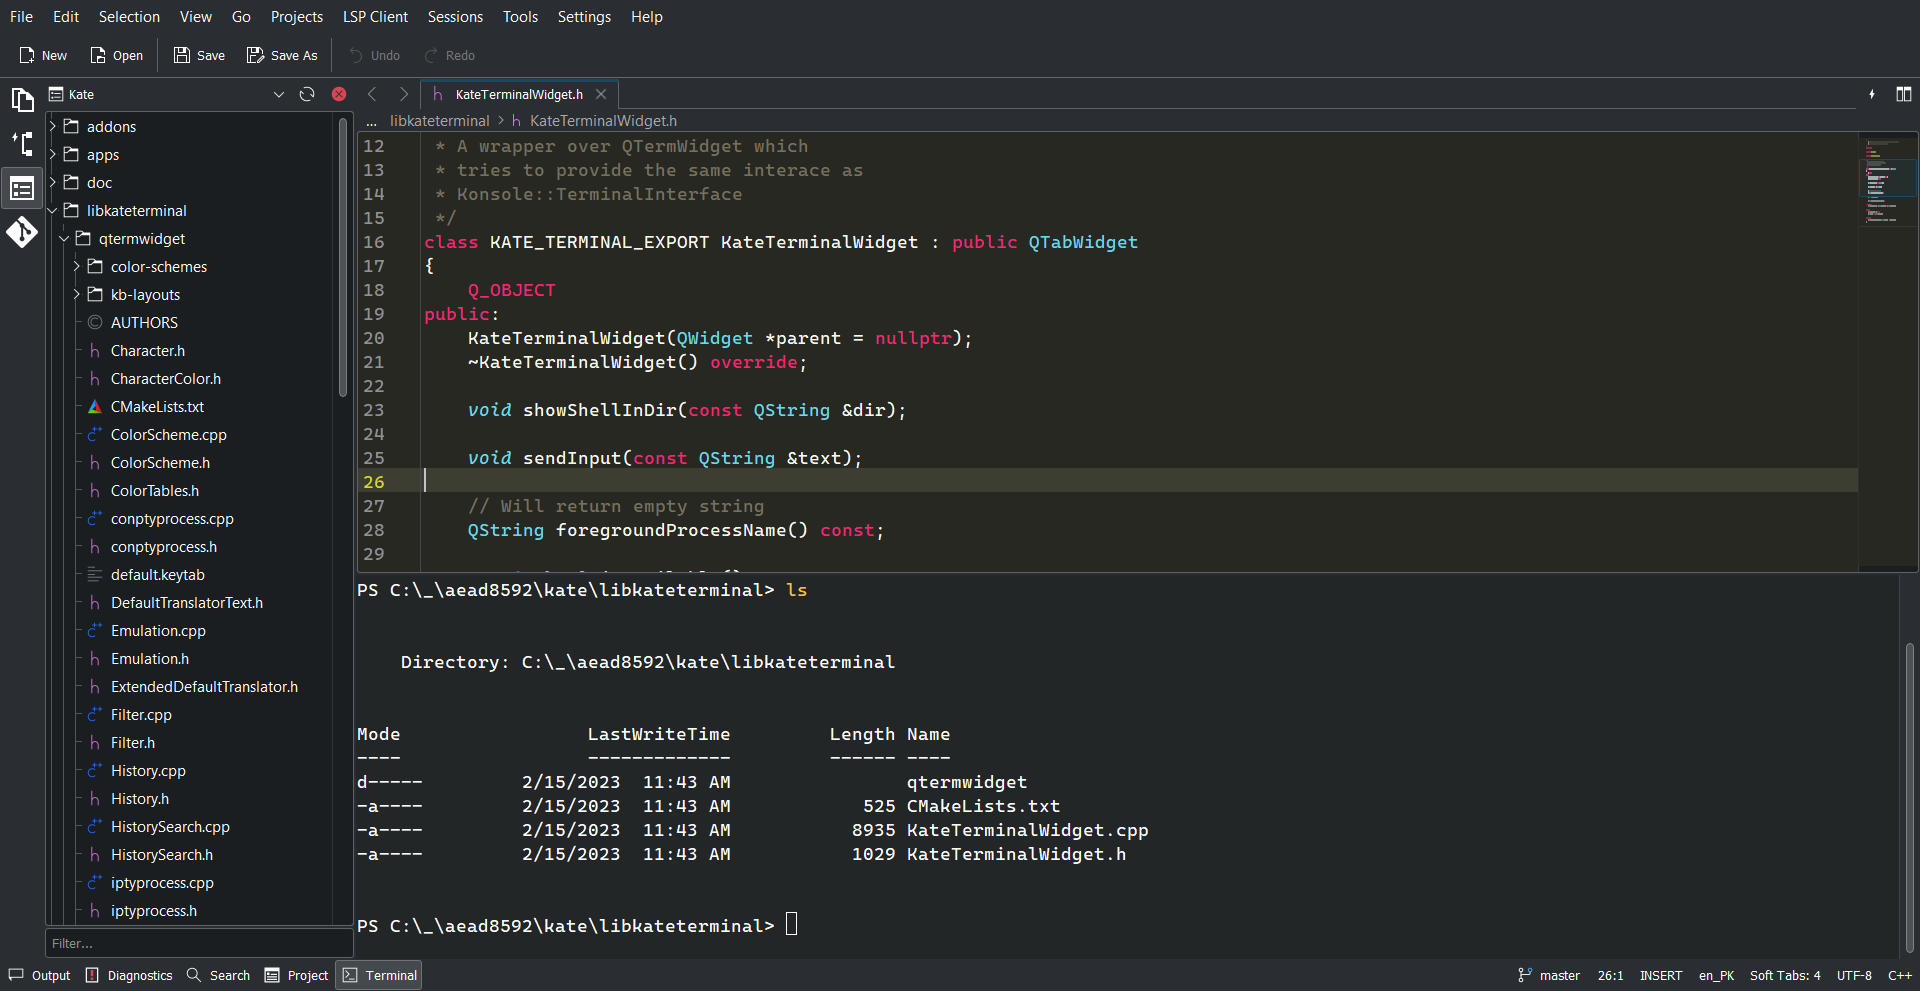The height and width of the screenshot is (991, 1920).
Task: Open the File menu
Action: (21, 16)
